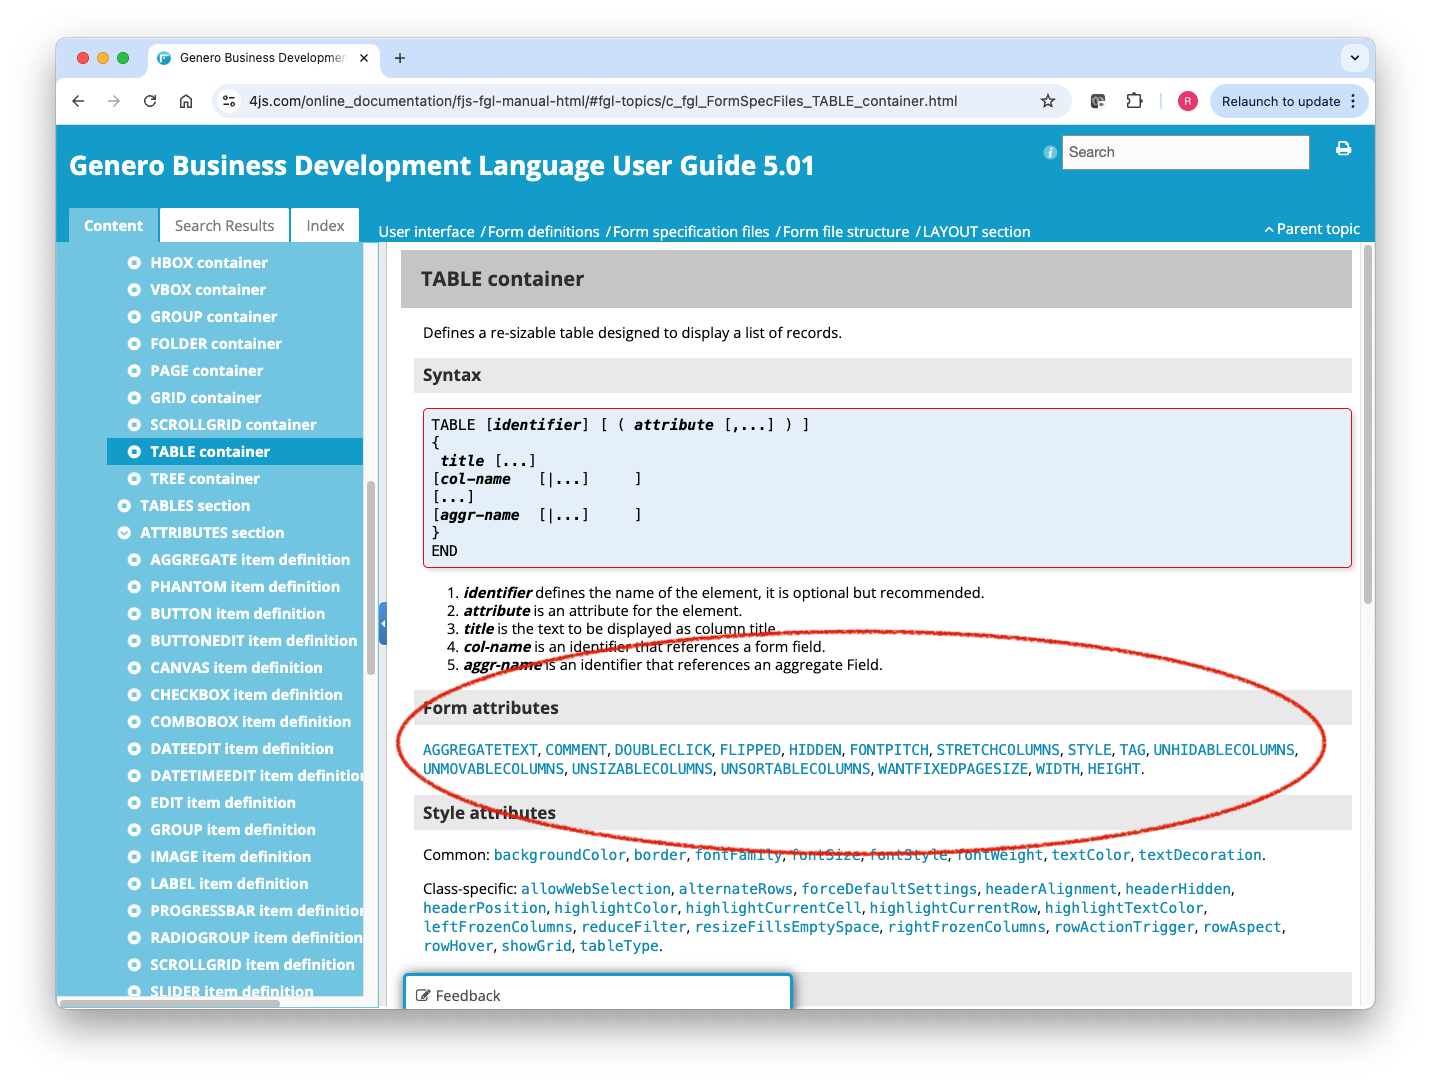
Task: Open BUTTONEDIT item definition topic
Action: coord(254,641)
